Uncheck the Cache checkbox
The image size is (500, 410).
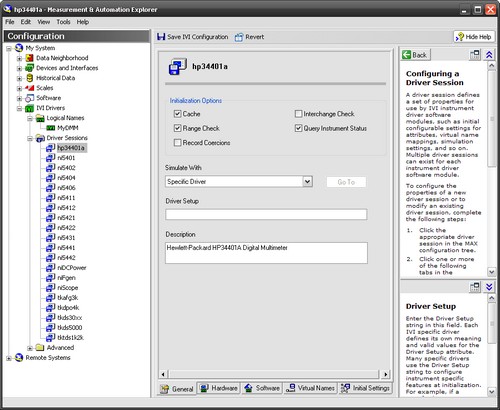pyautogui.click(x=177, y=114)
